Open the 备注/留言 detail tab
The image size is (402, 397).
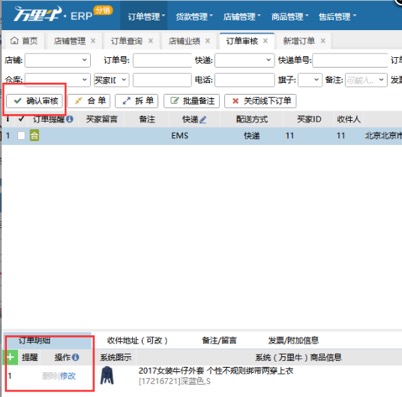tap(219, 340)
